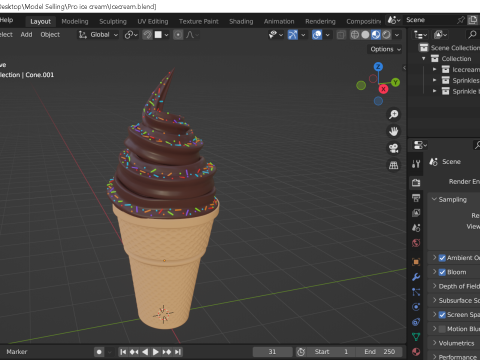The height and width of the screenshot is (360, 480).
Task: Disable the Bloom checkbox
Action: tap(442, 272)
